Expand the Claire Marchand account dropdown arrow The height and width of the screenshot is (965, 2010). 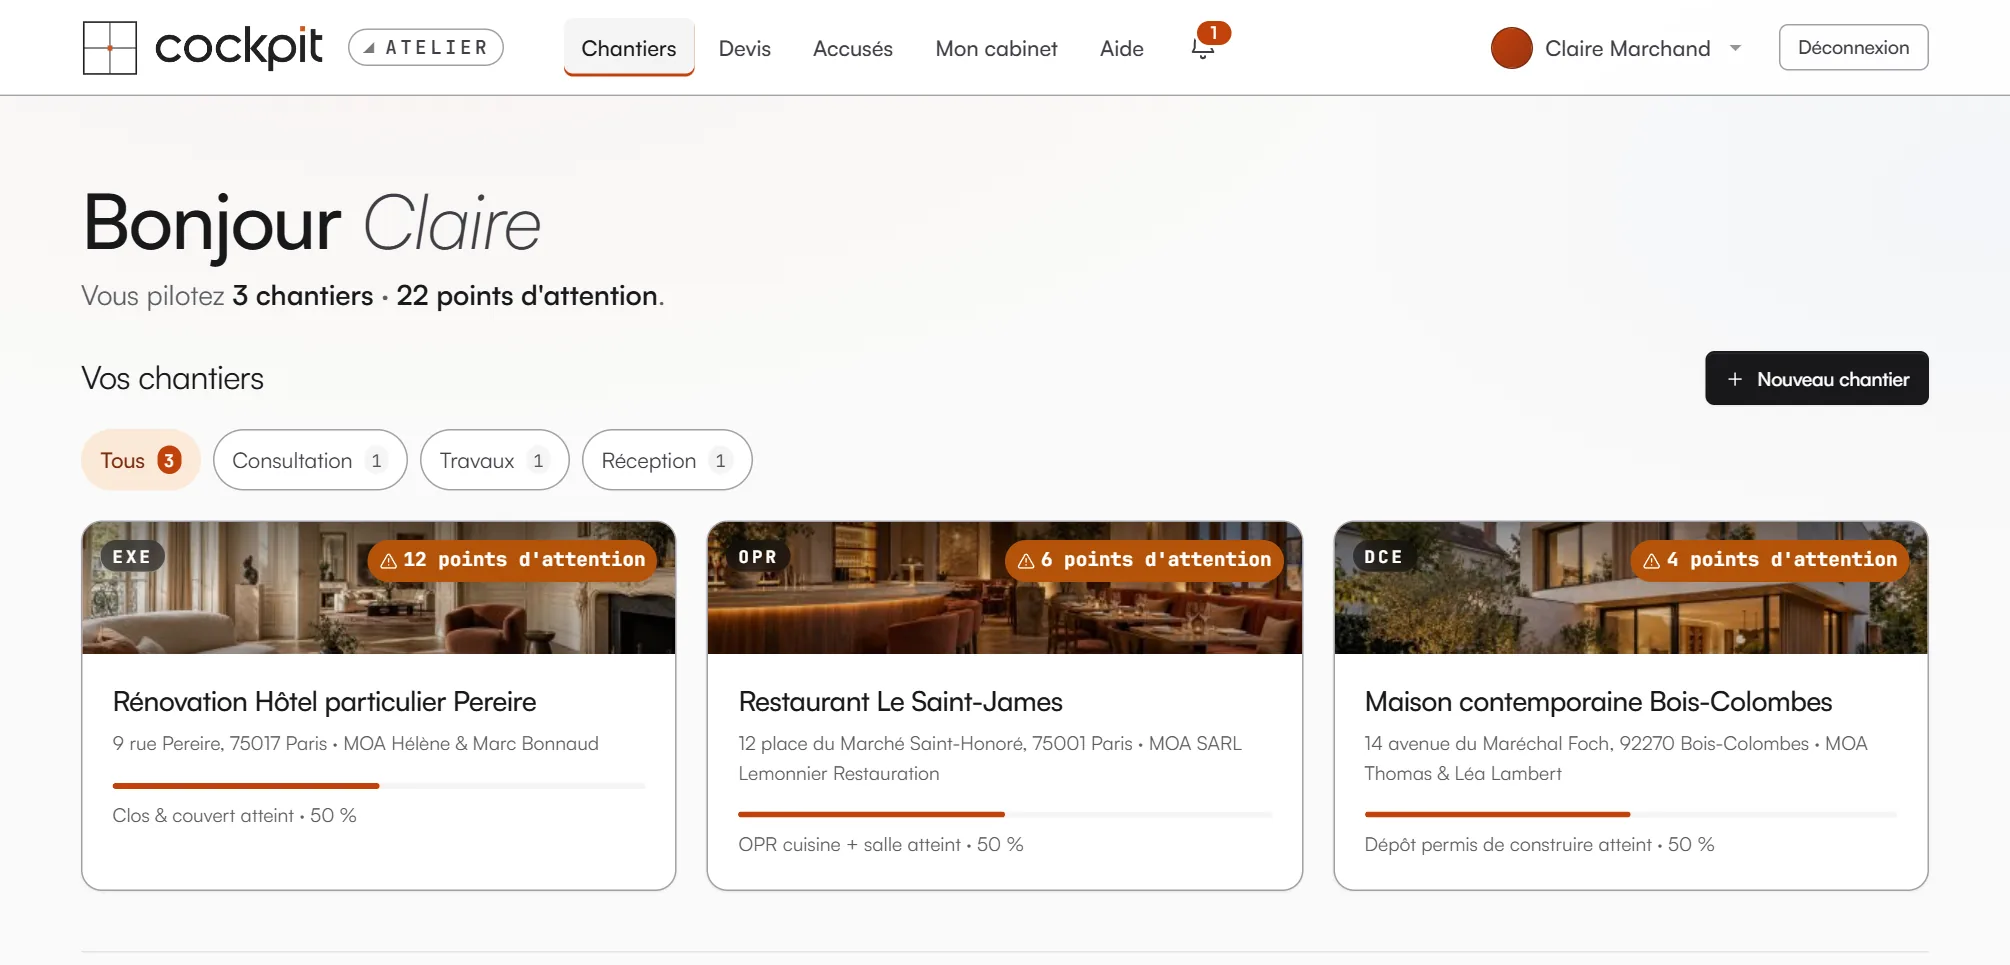1736,48
